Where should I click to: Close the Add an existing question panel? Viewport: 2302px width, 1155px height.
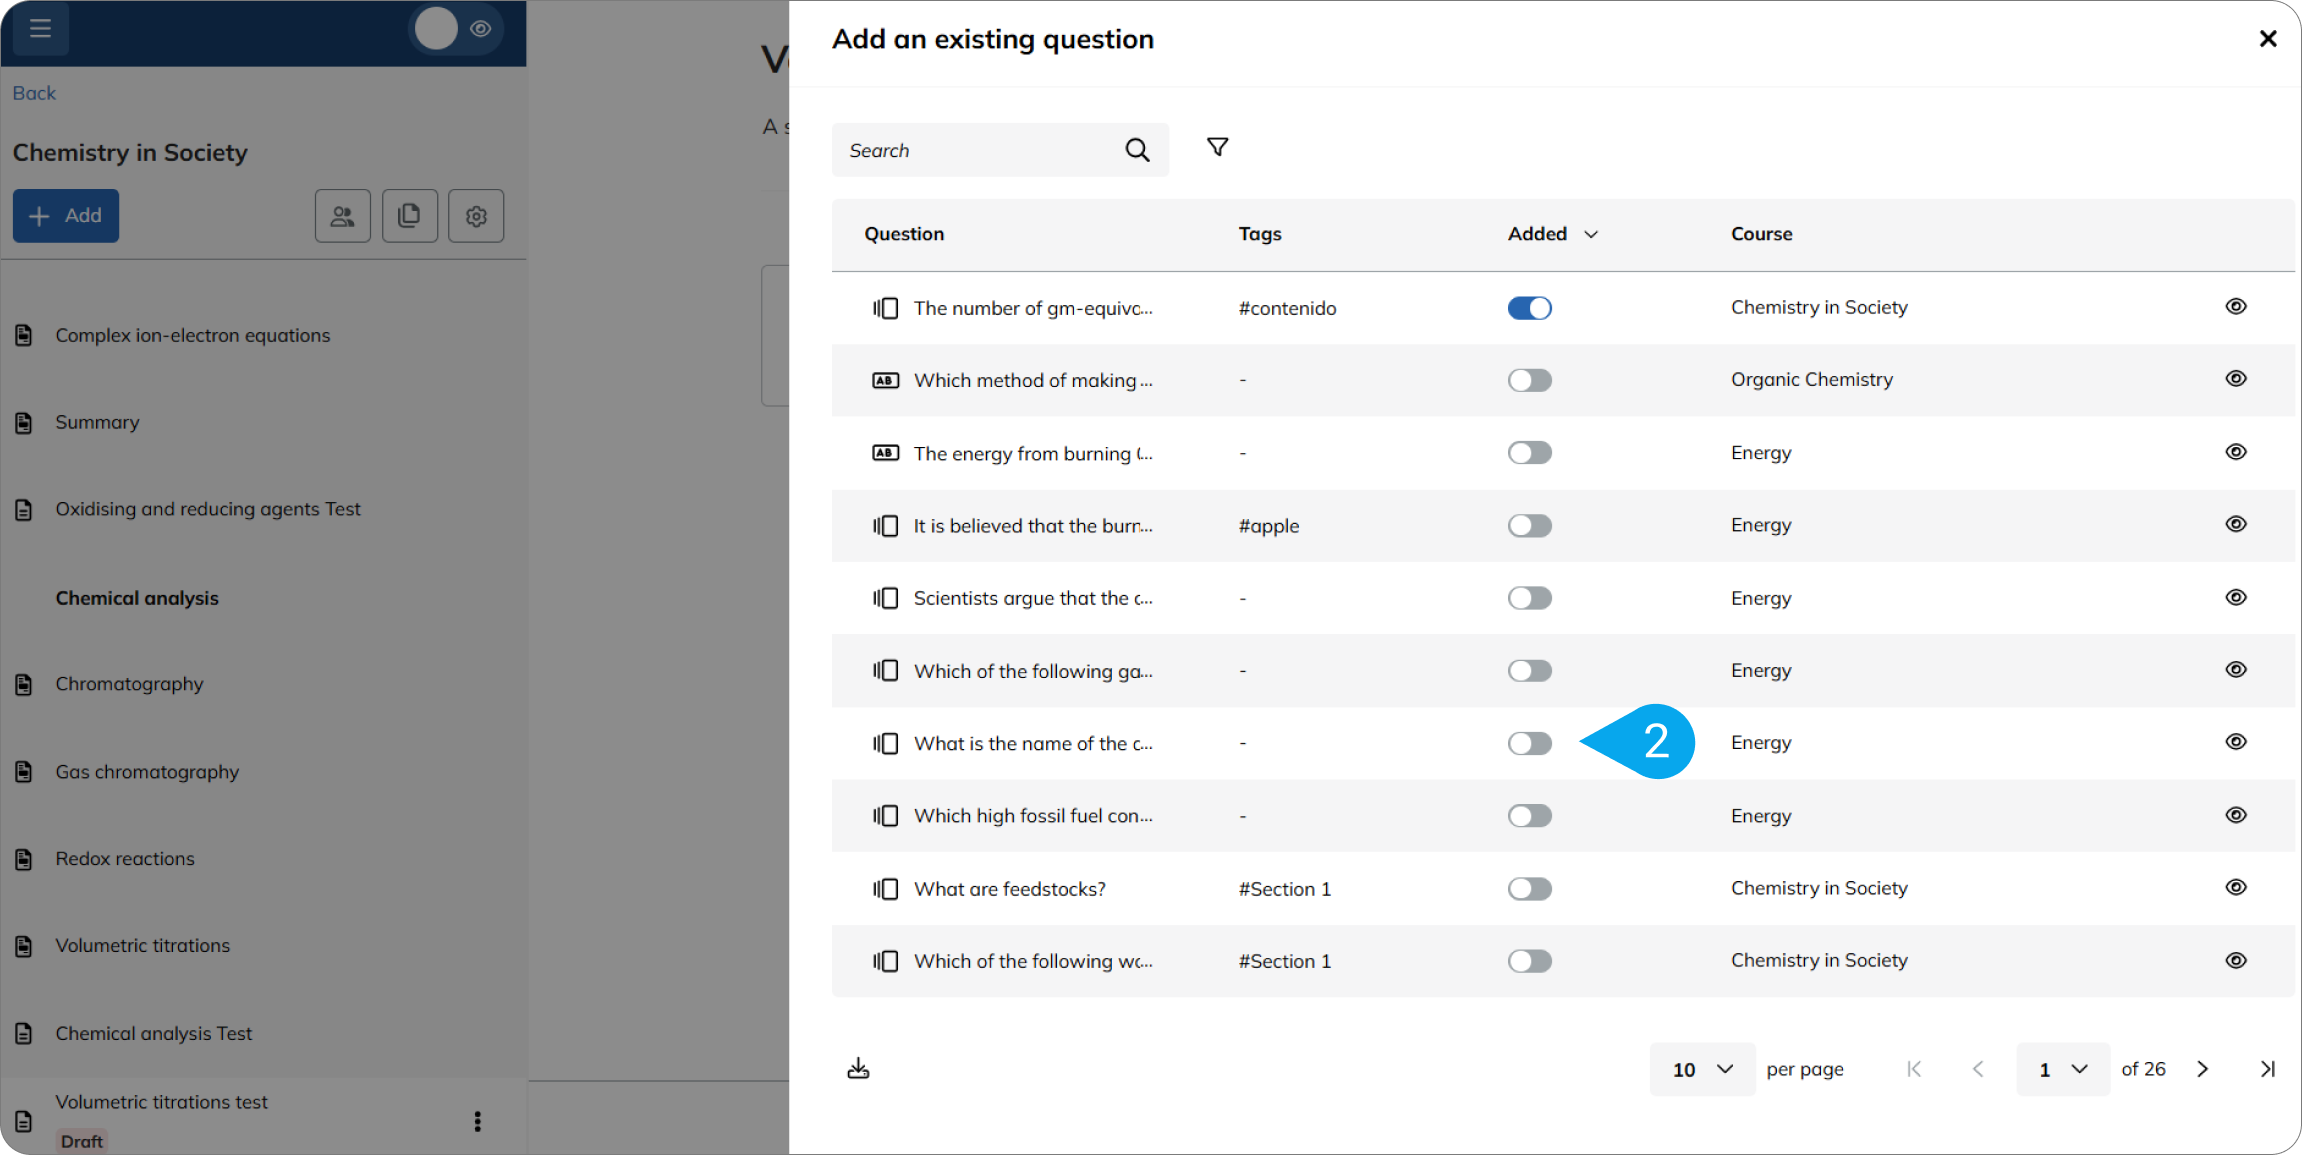(2268, 39)
